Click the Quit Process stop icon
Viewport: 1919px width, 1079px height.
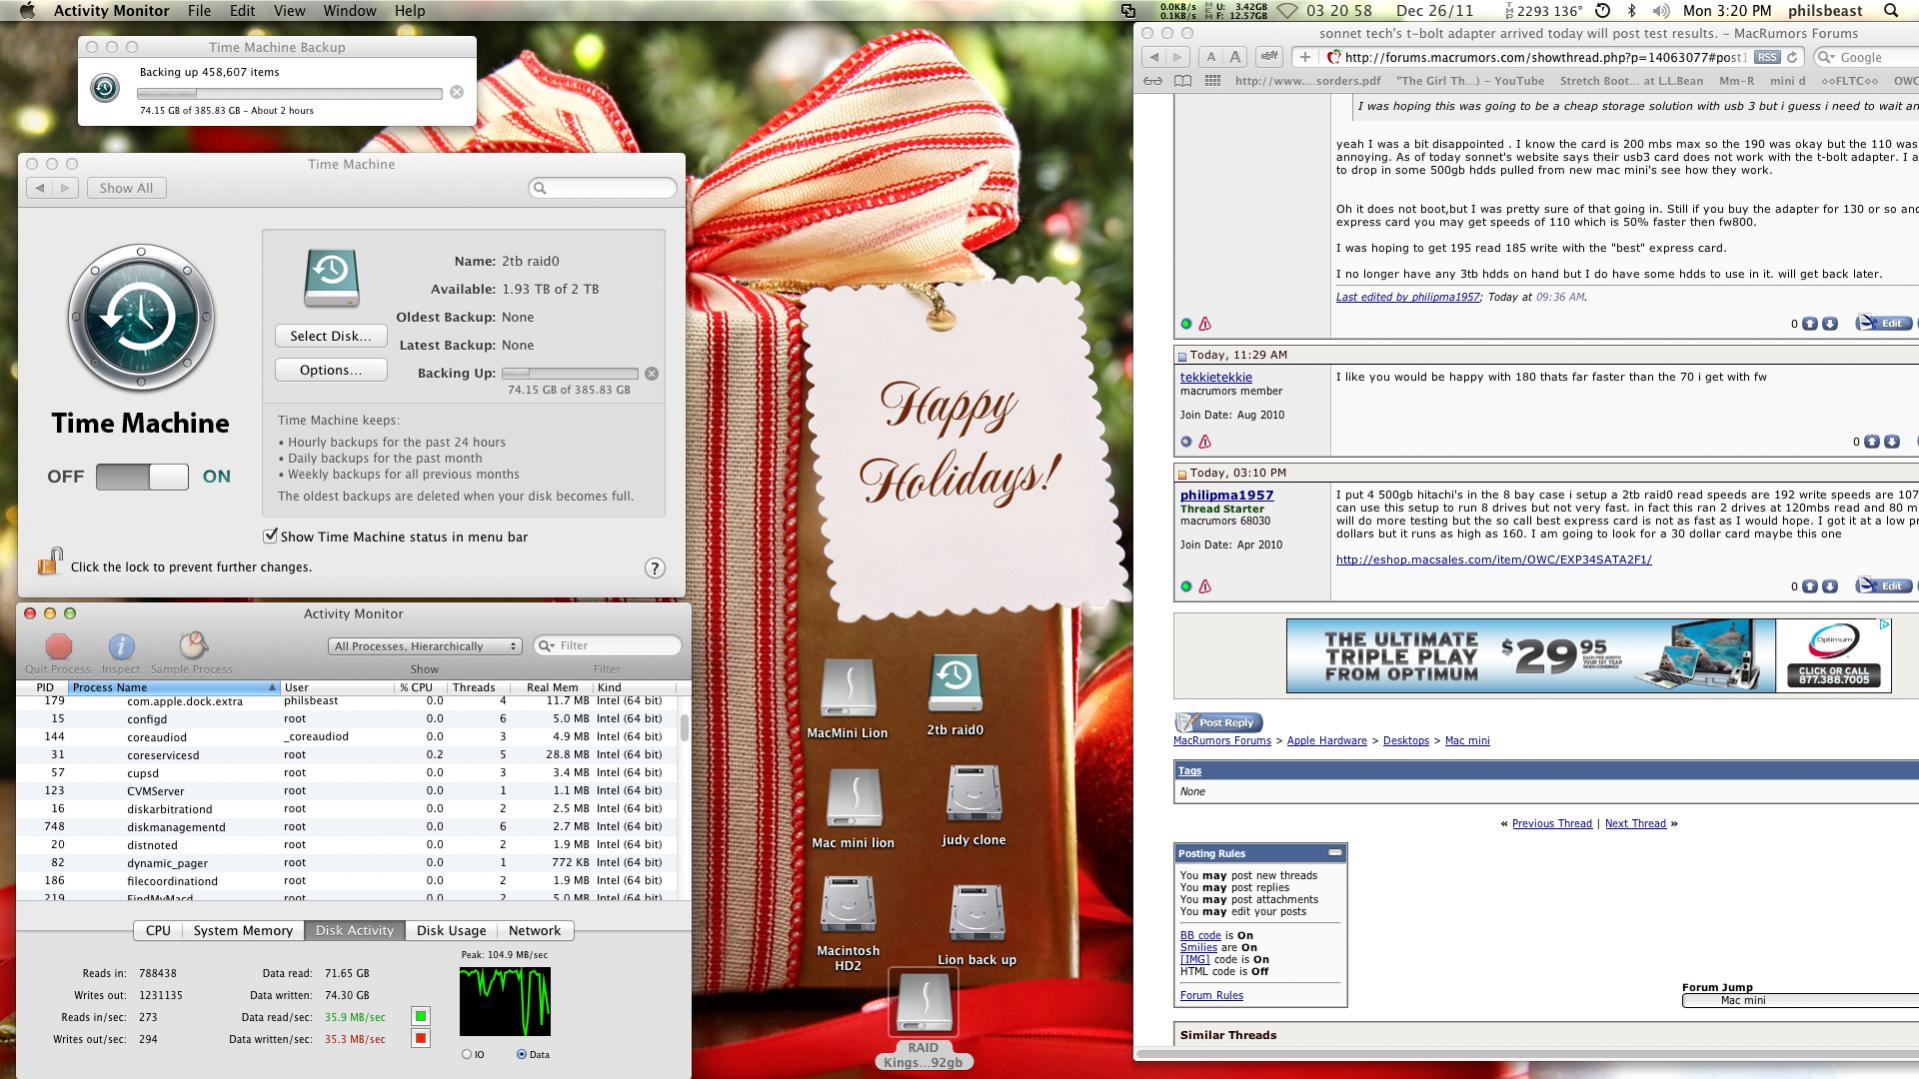coord(59,646)
